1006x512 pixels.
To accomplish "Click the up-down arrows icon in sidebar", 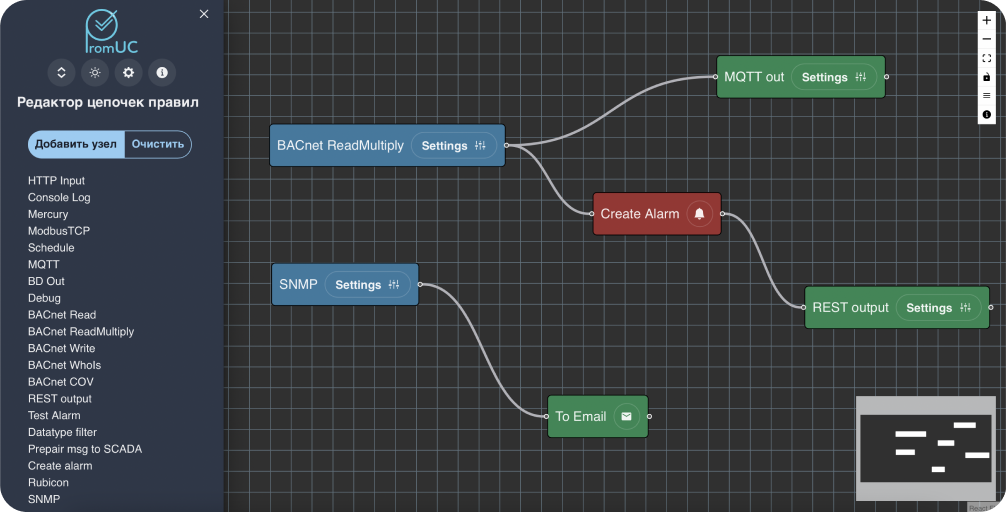I will coord(61,73).
